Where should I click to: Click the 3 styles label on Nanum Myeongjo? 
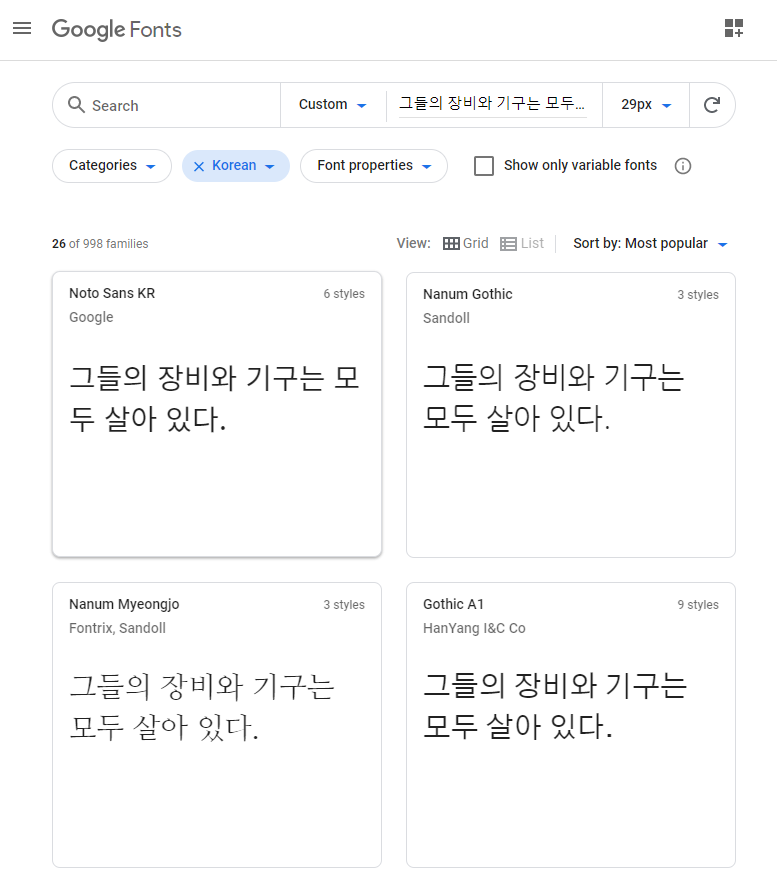point(344,605)
